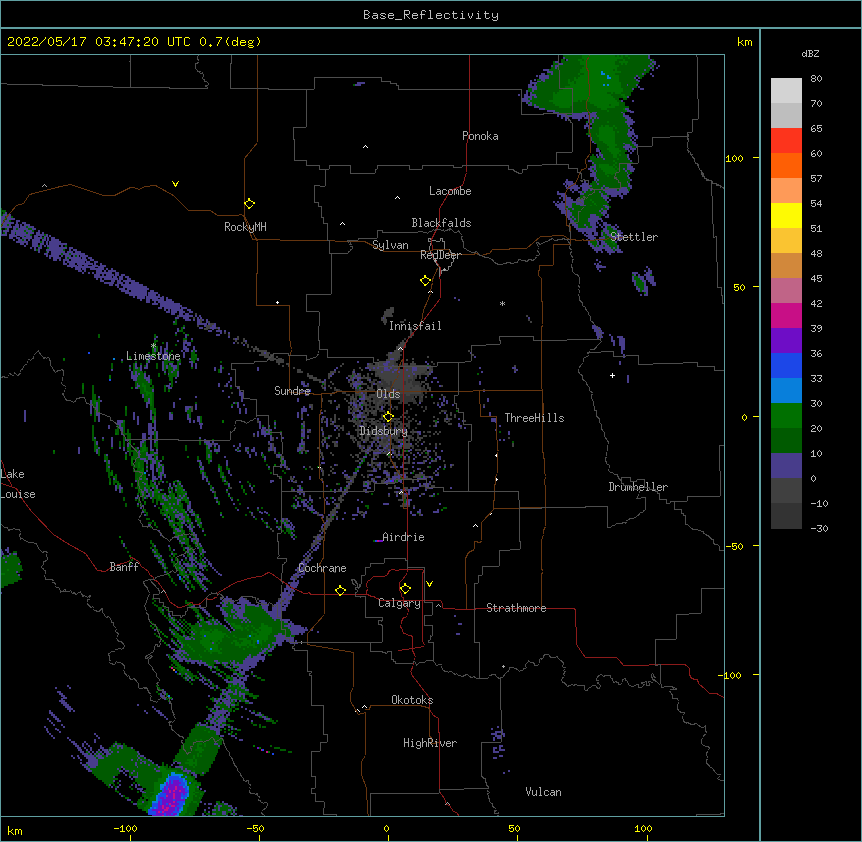Select the purple 39-36 dBZ legend swatch
862x842 pixels.
click(786, 341)
